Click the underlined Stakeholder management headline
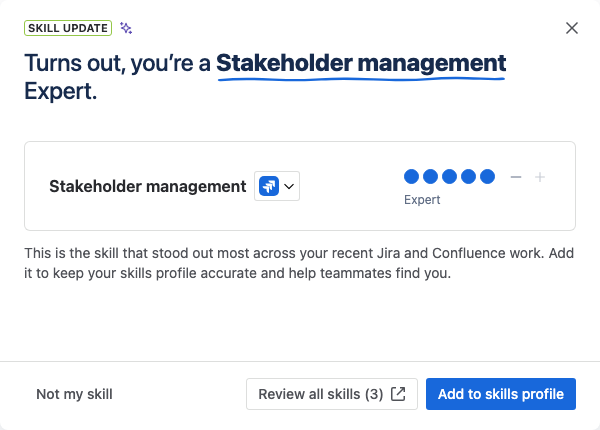 (361, 64)
